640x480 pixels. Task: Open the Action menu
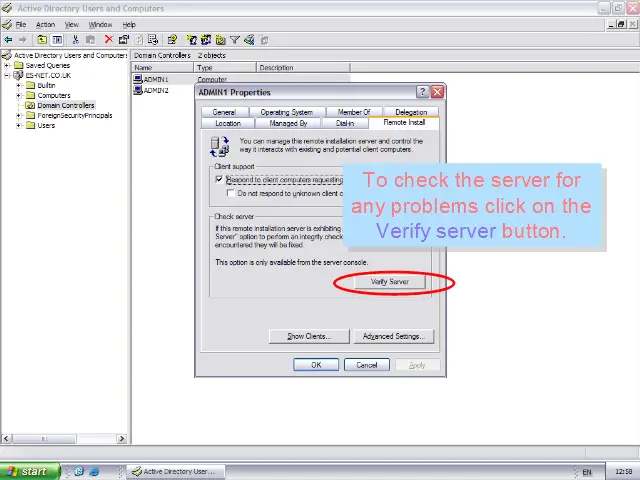45,24
